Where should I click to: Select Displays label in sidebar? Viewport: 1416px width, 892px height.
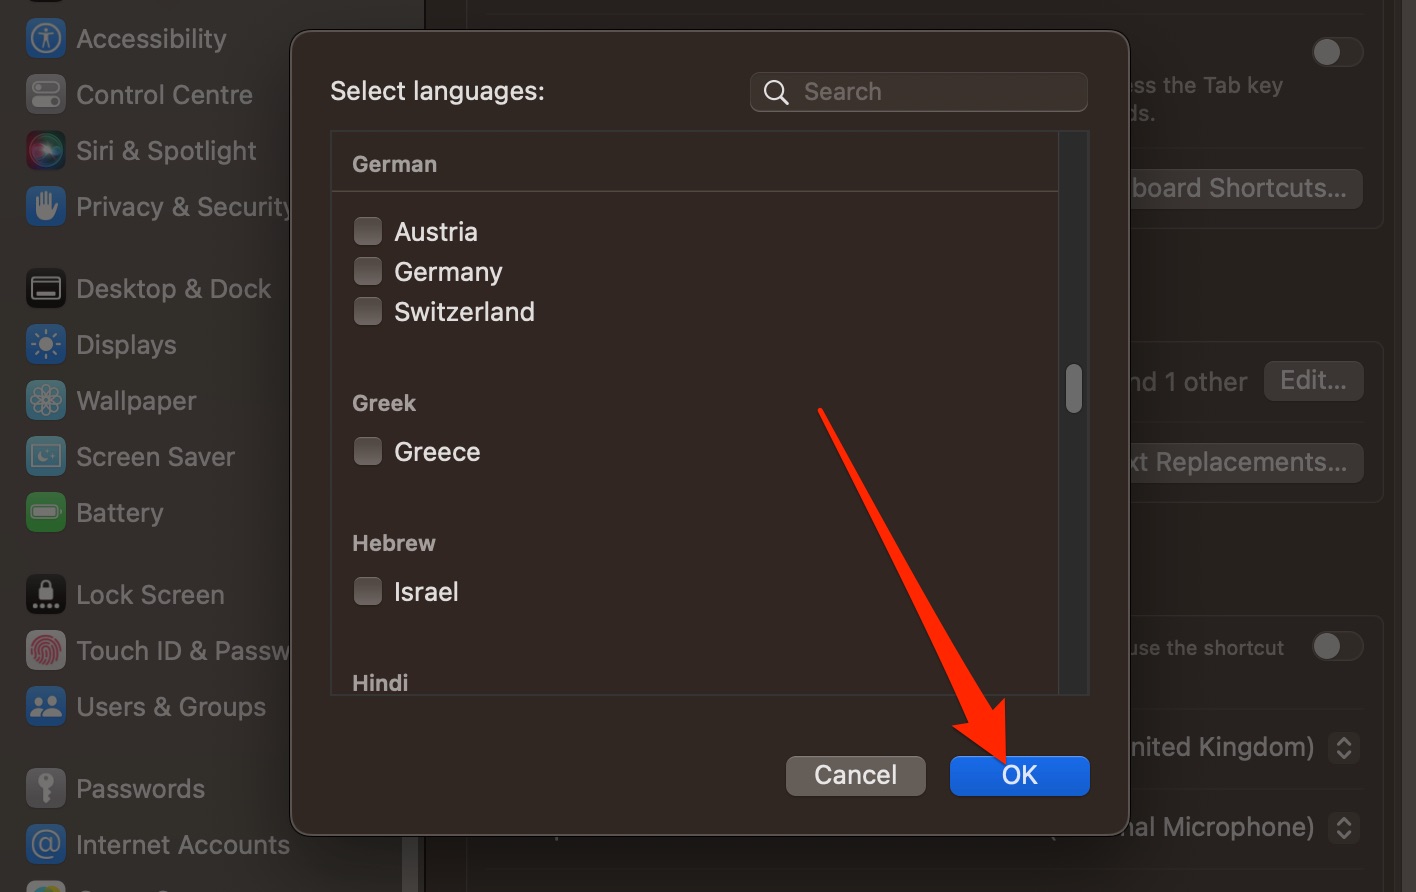coord(126,344)
